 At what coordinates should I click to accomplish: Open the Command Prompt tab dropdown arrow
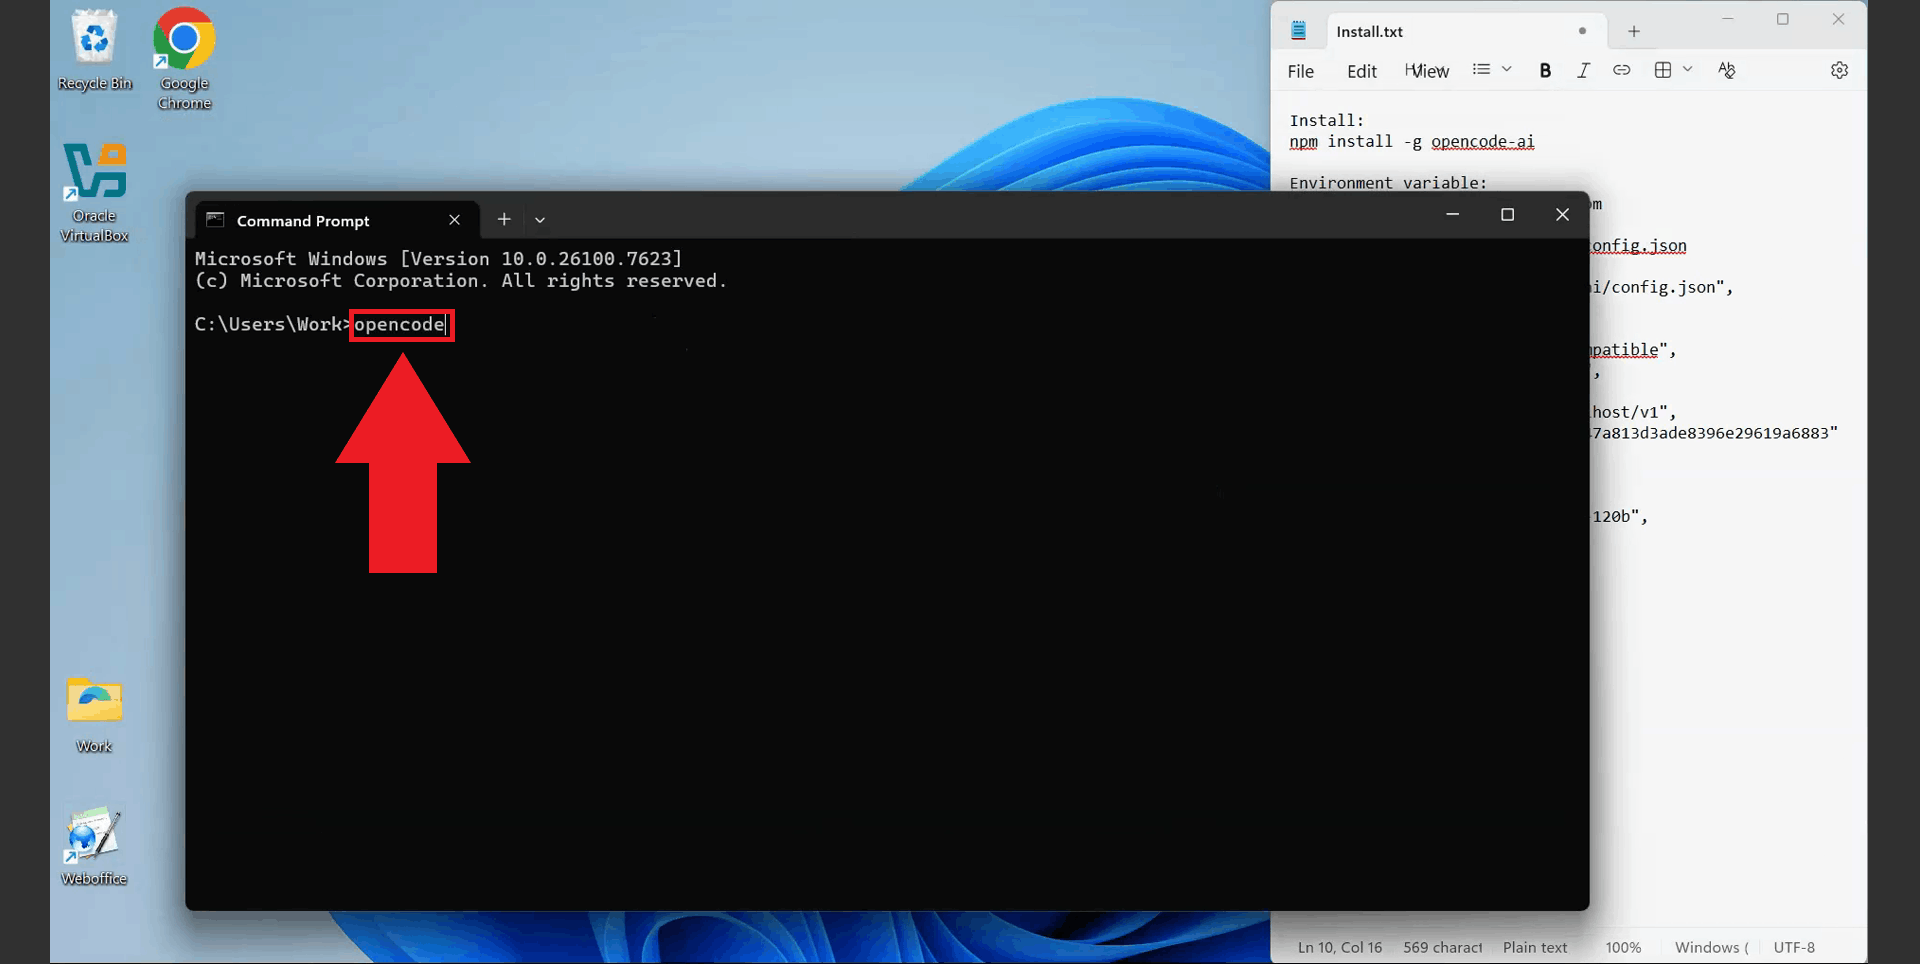pyautogui.click(x=540, y=219)
